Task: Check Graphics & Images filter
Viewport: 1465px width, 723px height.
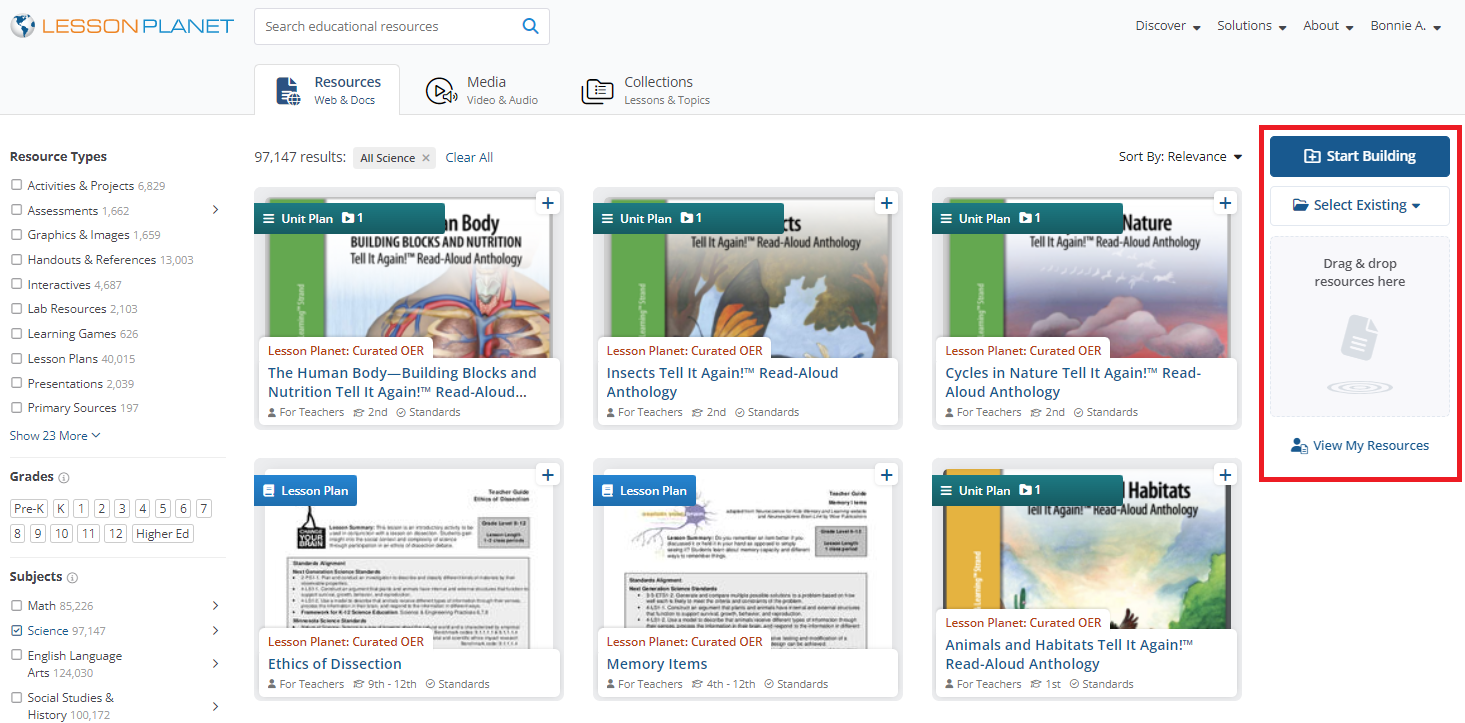Action: 16,235
